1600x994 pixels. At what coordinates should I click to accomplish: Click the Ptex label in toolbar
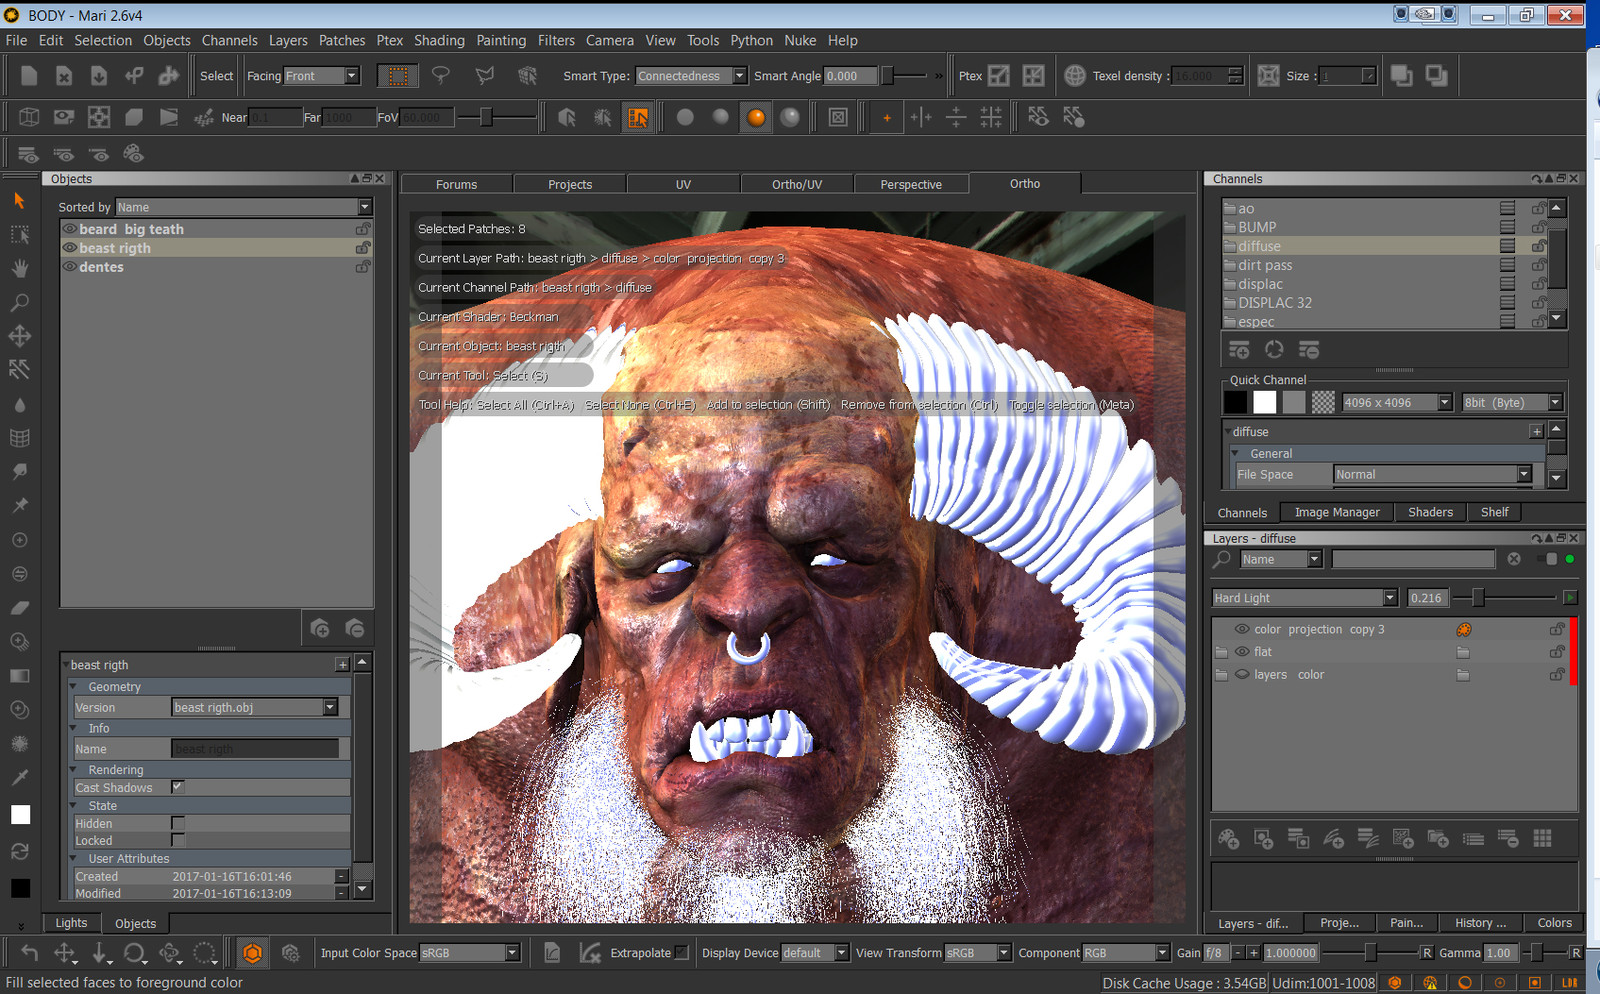(970, 76)
